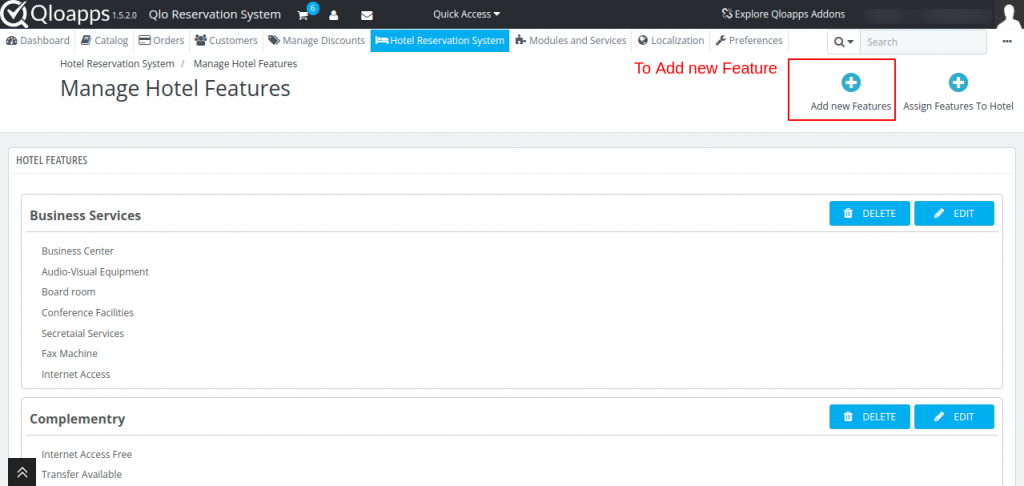Open the Preferences menu
The width and height of the screenshot is (1024, 486).
749,40
